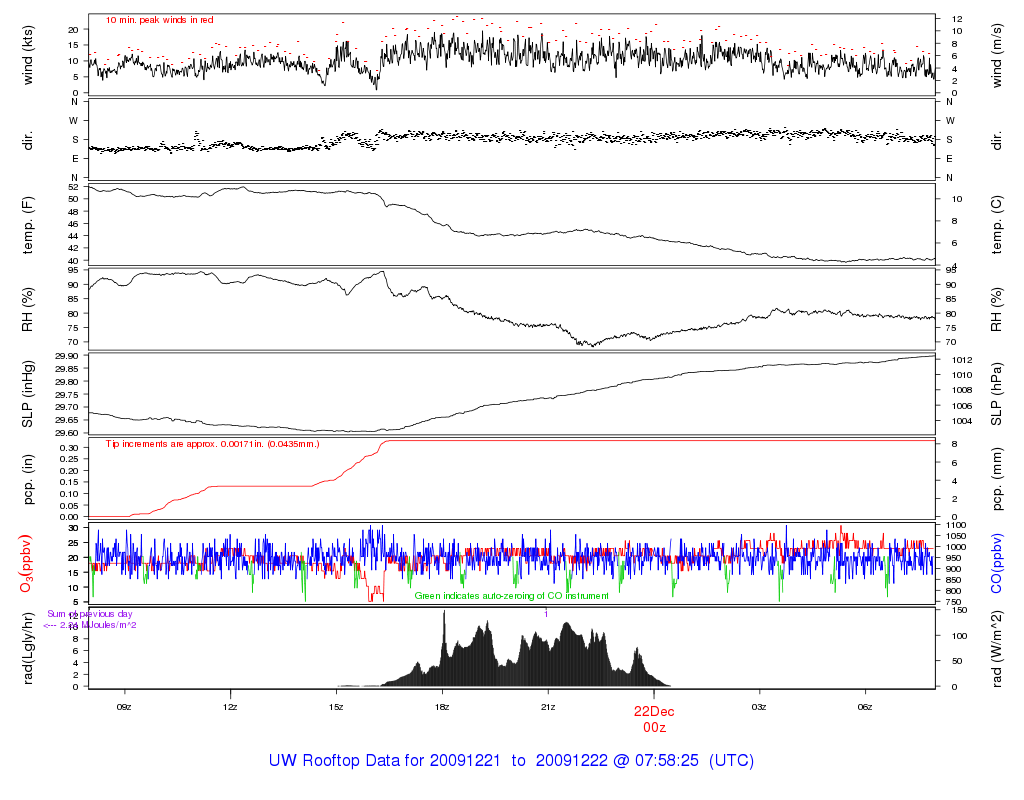The width and height of the screenshot is (1024, 800).
Task: Click the green auto-zeroing CO instrument note
Action: [511, 596]
